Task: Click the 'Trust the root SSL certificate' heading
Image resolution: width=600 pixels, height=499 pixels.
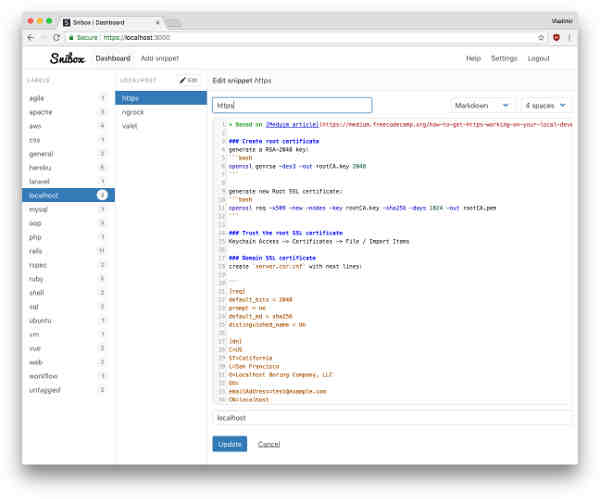Action: point(286,233)
